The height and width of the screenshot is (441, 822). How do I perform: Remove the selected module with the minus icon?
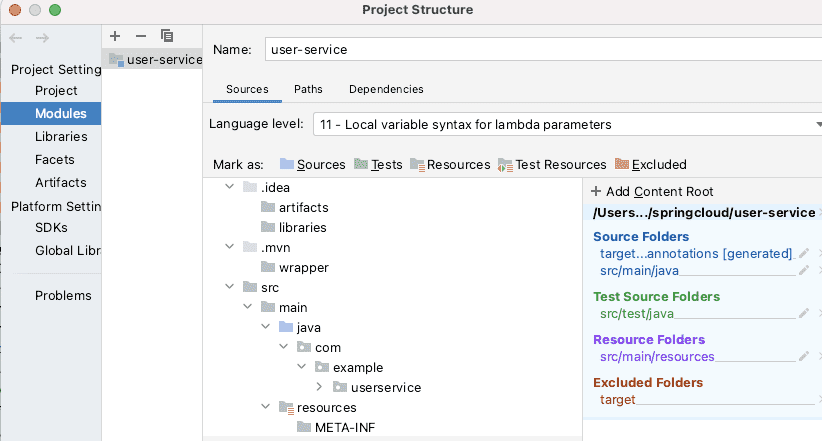point(140,36)
